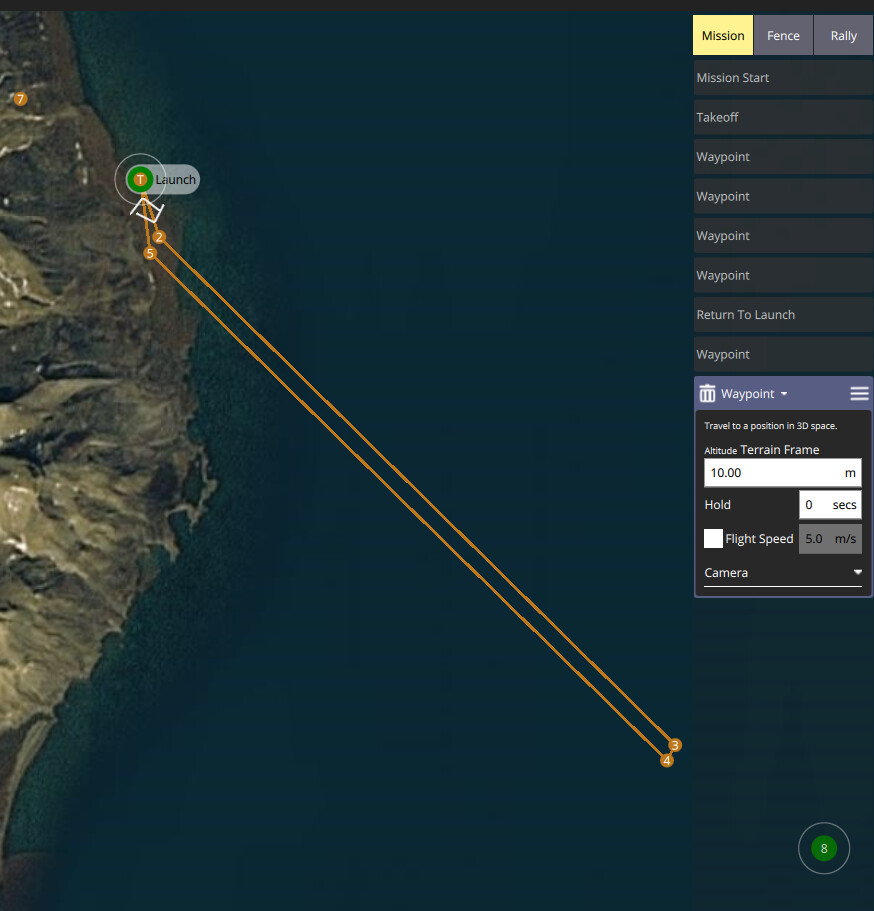Select waypoint marker 3 on the map
The height and width of the screenshot is (911, 874).
pyautogui.click(x=675, y=745)
